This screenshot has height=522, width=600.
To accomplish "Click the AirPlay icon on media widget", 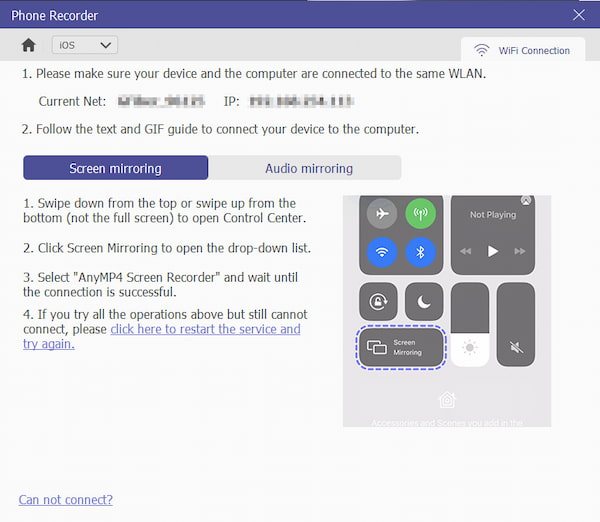I will pyautogui.click(x=526, y=201).
